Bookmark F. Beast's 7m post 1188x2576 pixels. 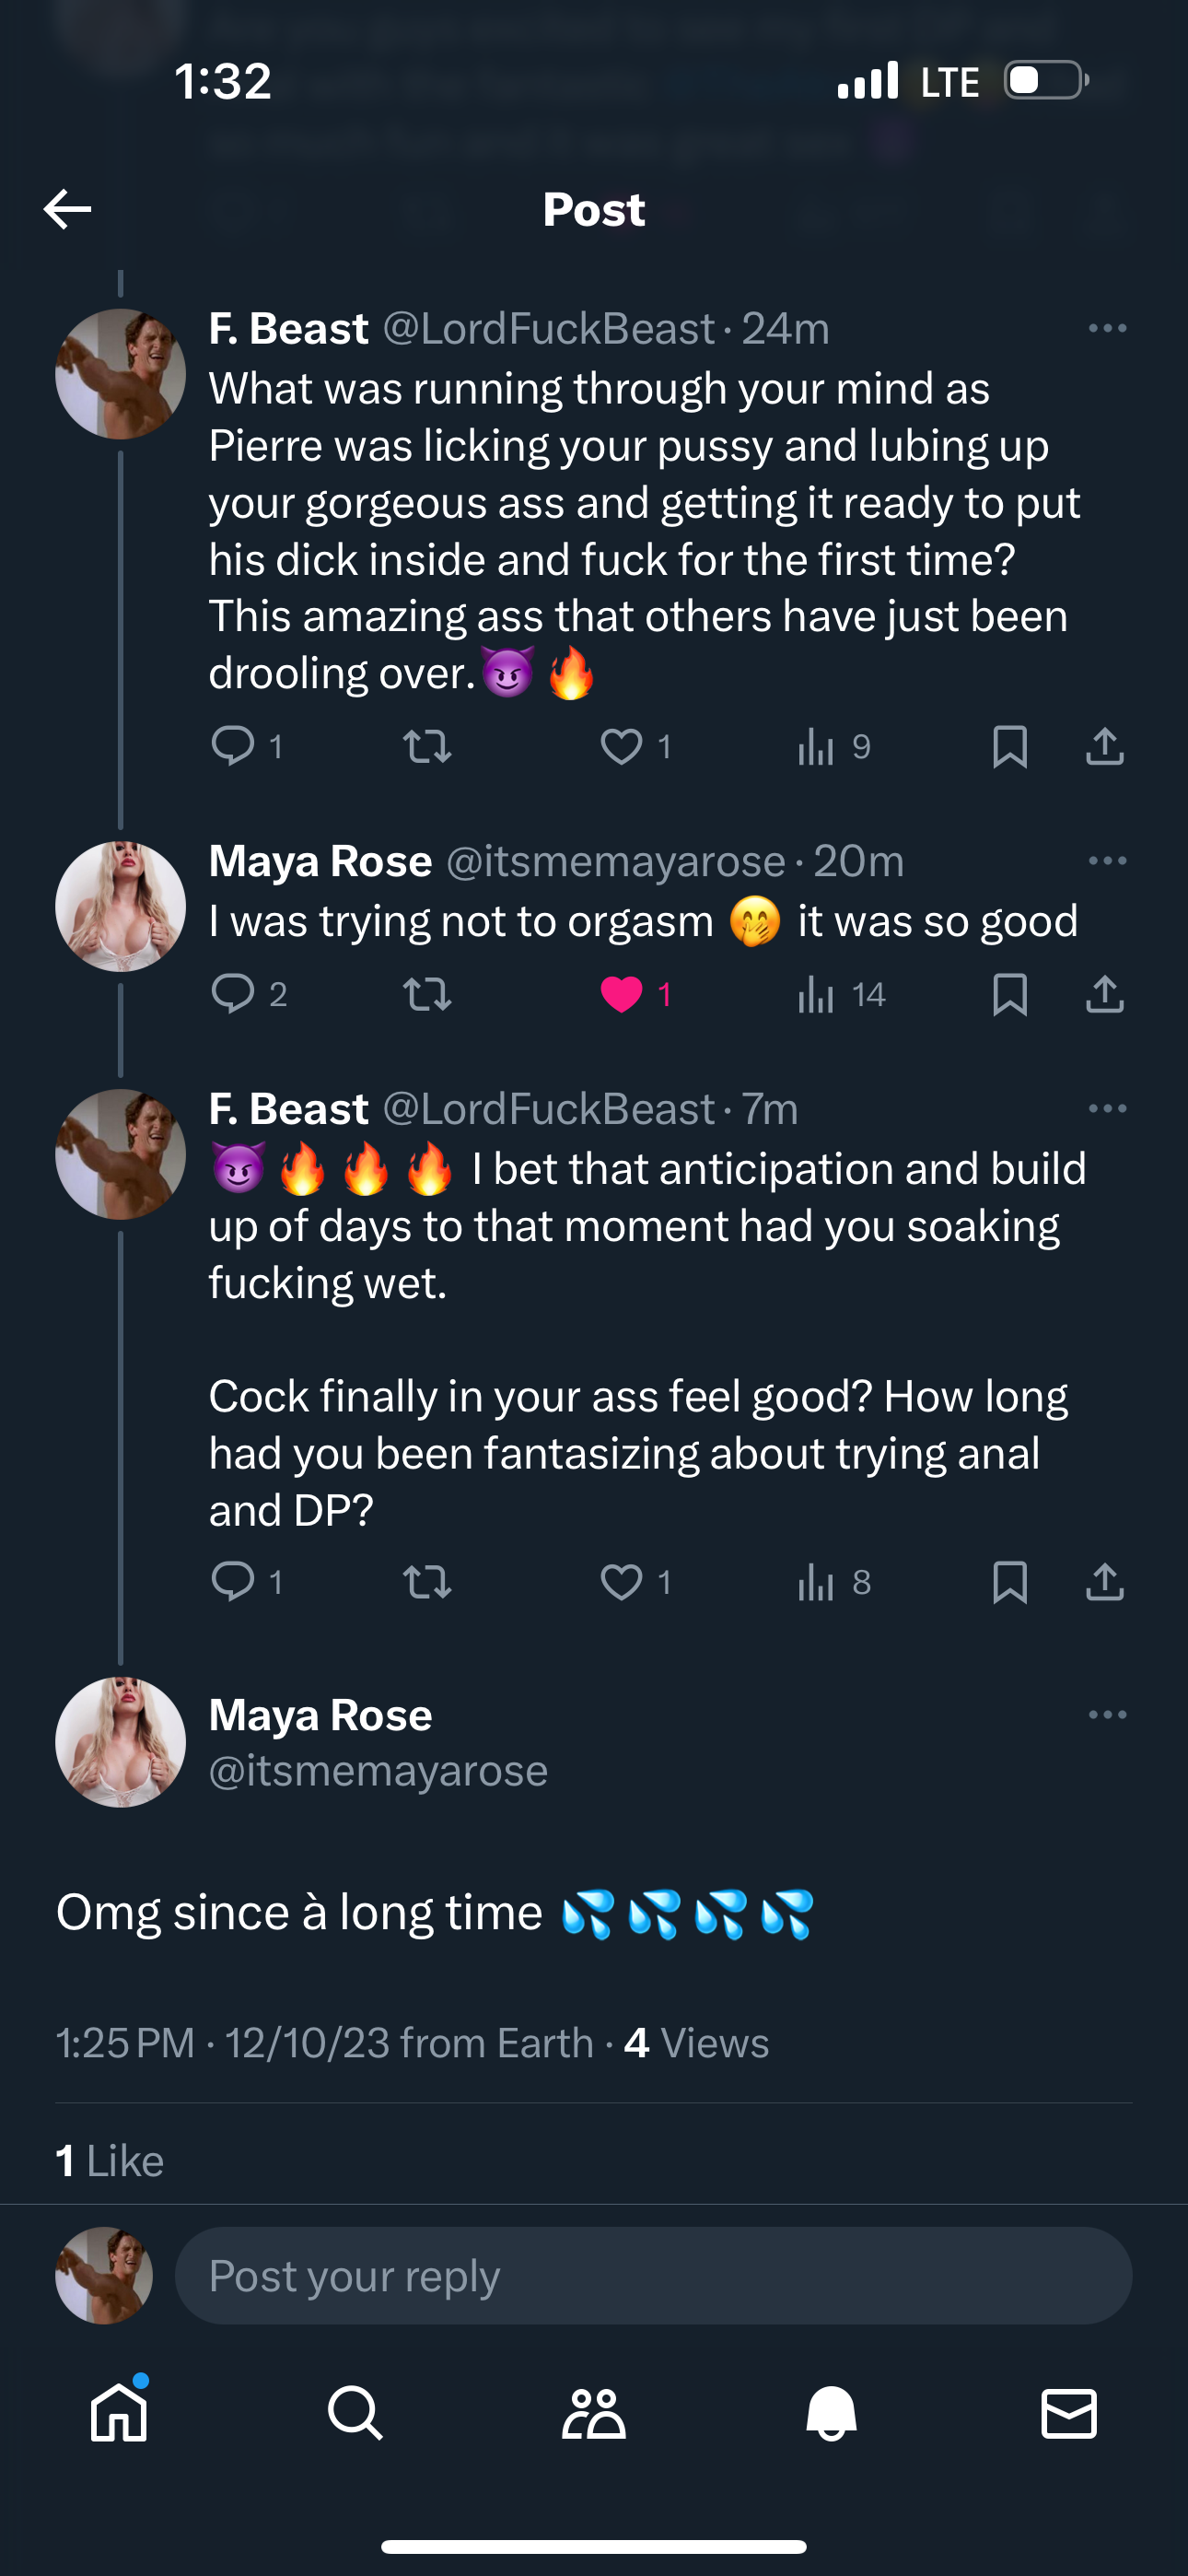(x=1009, y=1582)
